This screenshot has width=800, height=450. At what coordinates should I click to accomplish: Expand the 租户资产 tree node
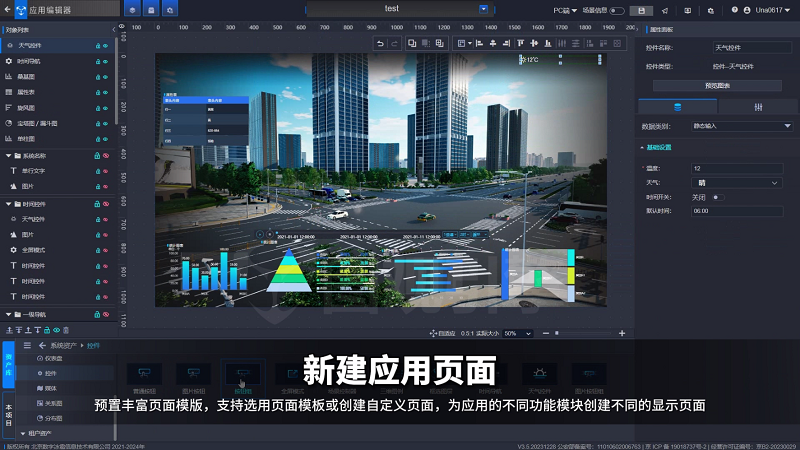tap(23, 433)
